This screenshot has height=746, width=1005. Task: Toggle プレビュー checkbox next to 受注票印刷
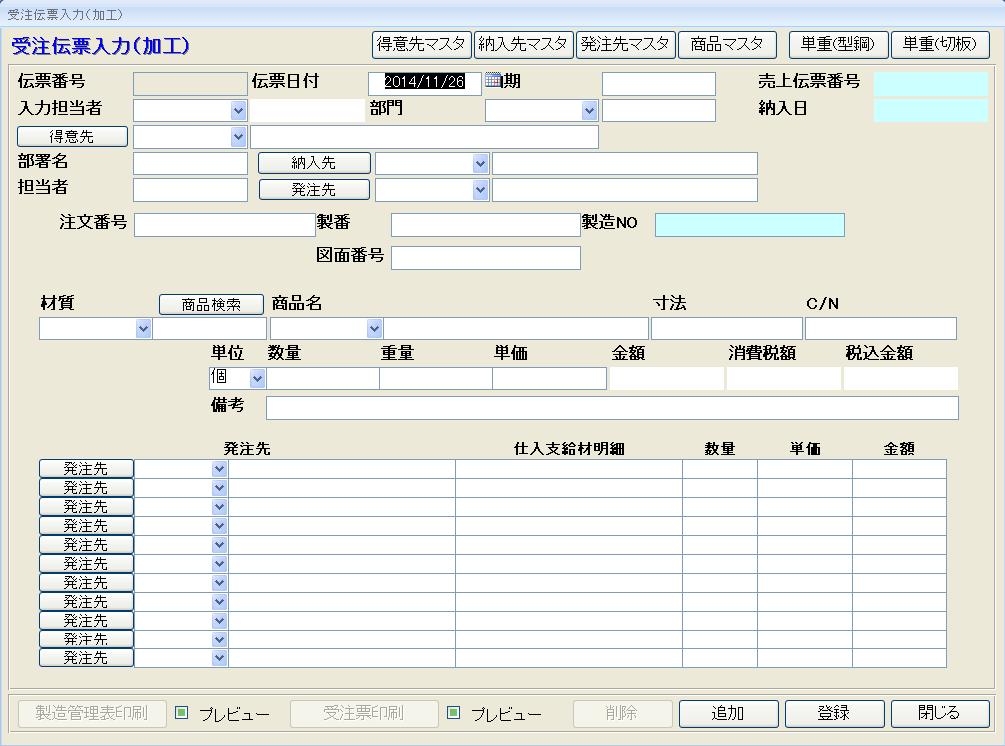click(454, 713)
